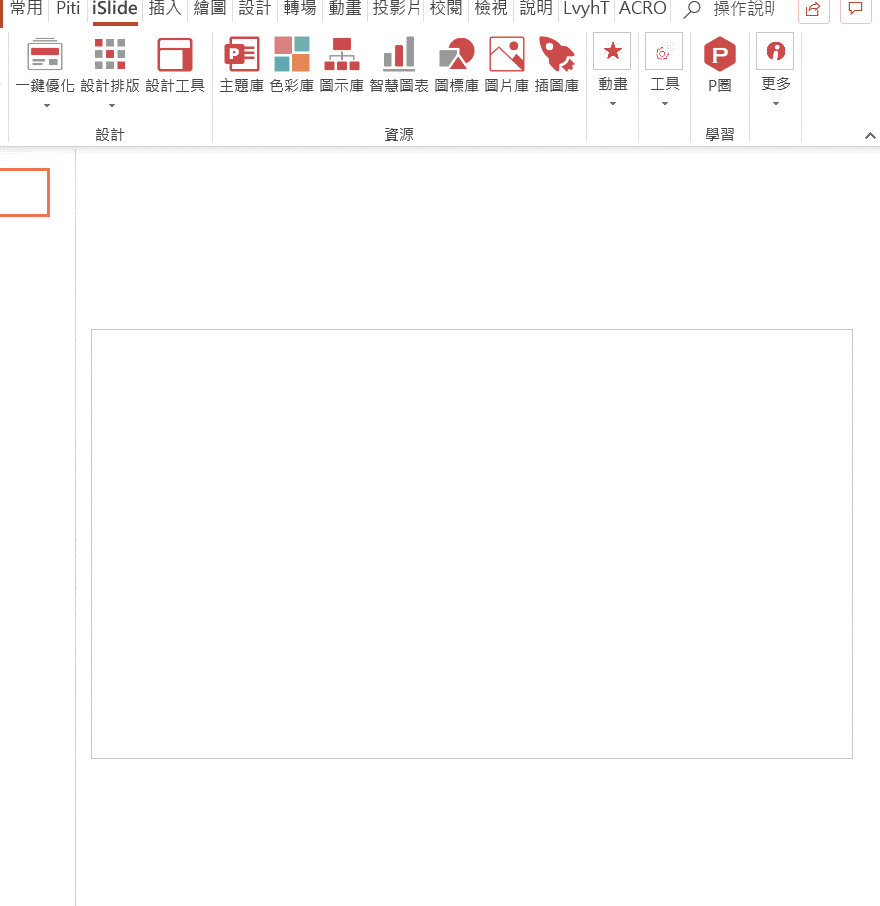Switch to the 轉場 tab

[300, 9]
